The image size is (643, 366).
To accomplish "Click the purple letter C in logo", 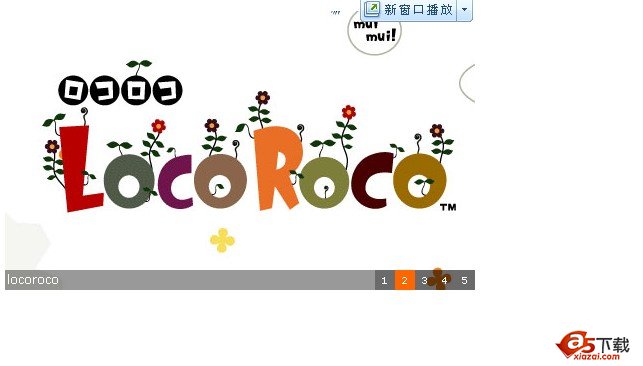I will (x=175, y=182).
